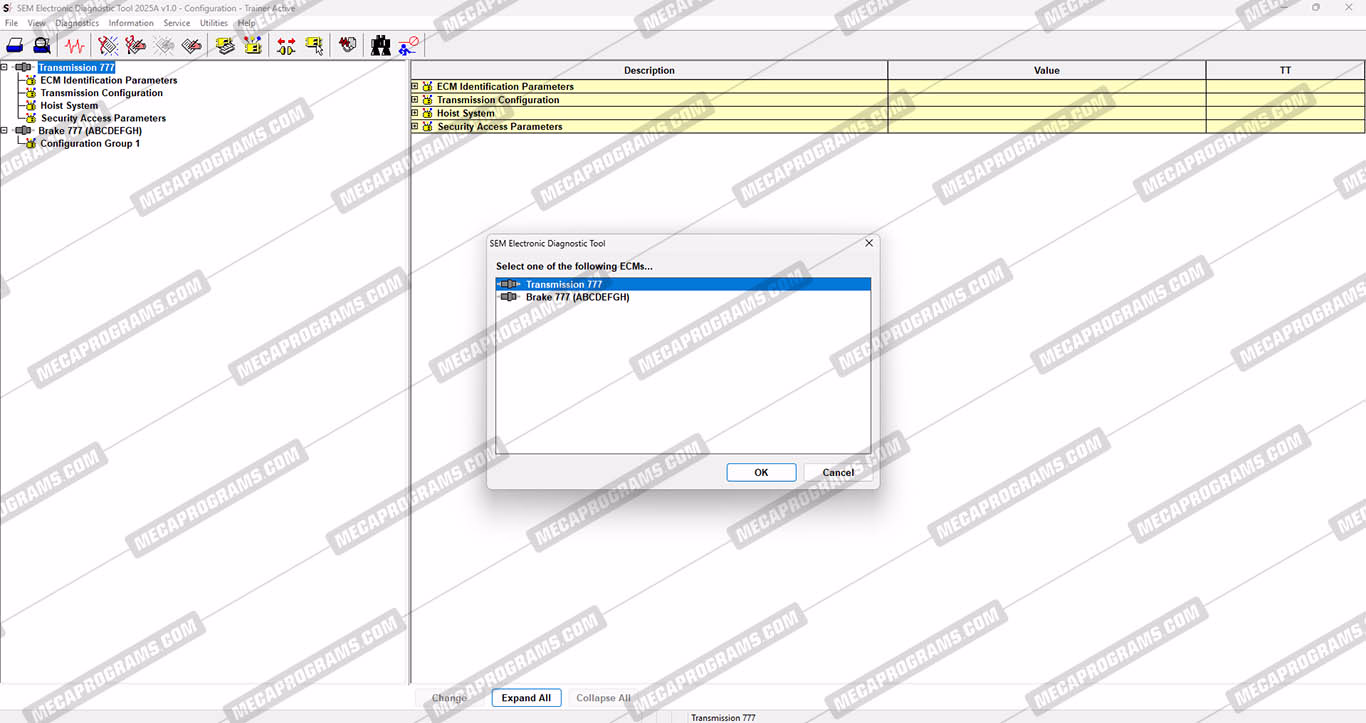The image size is (1366, 723).
Task: Close the SEM Electronic Diagnostic Tool dialog
Action: pos(868,243)
